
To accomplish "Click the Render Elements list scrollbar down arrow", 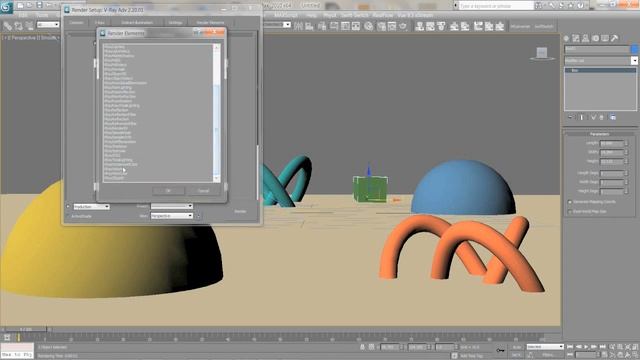I will pos(216,179).
